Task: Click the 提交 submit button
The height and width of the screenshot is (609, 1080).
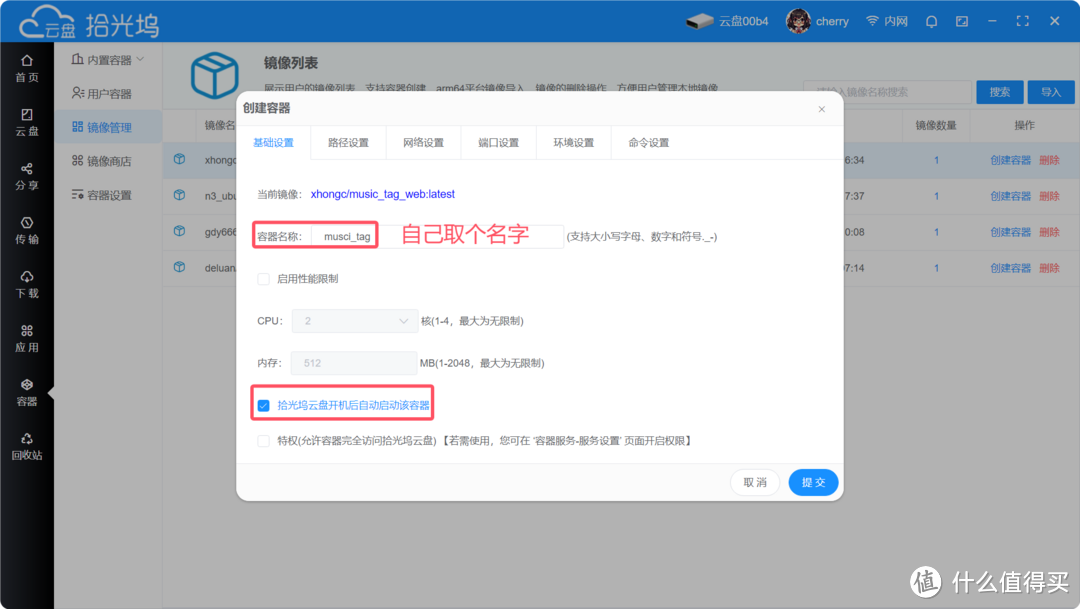Action: coord(813,482)
